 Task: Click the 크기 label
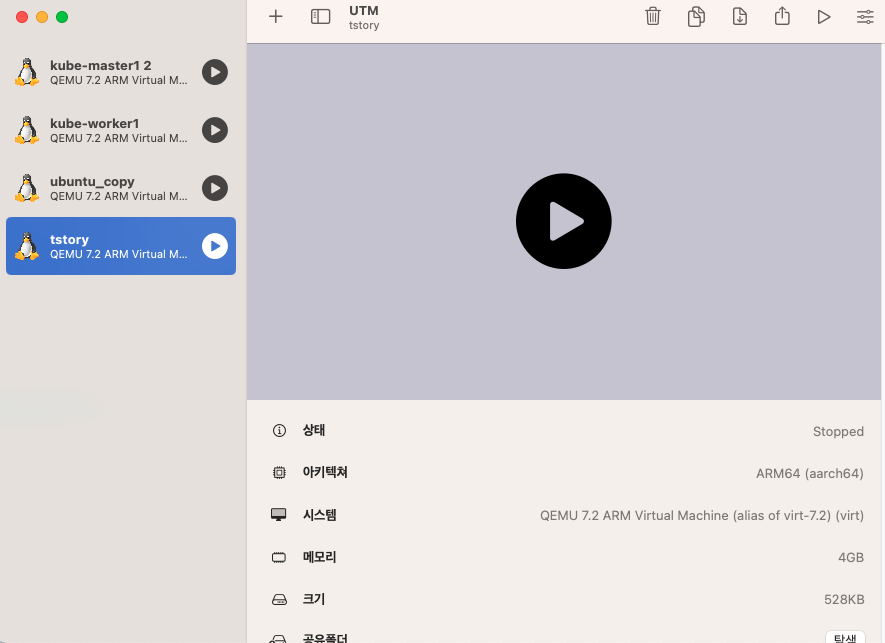314,599
